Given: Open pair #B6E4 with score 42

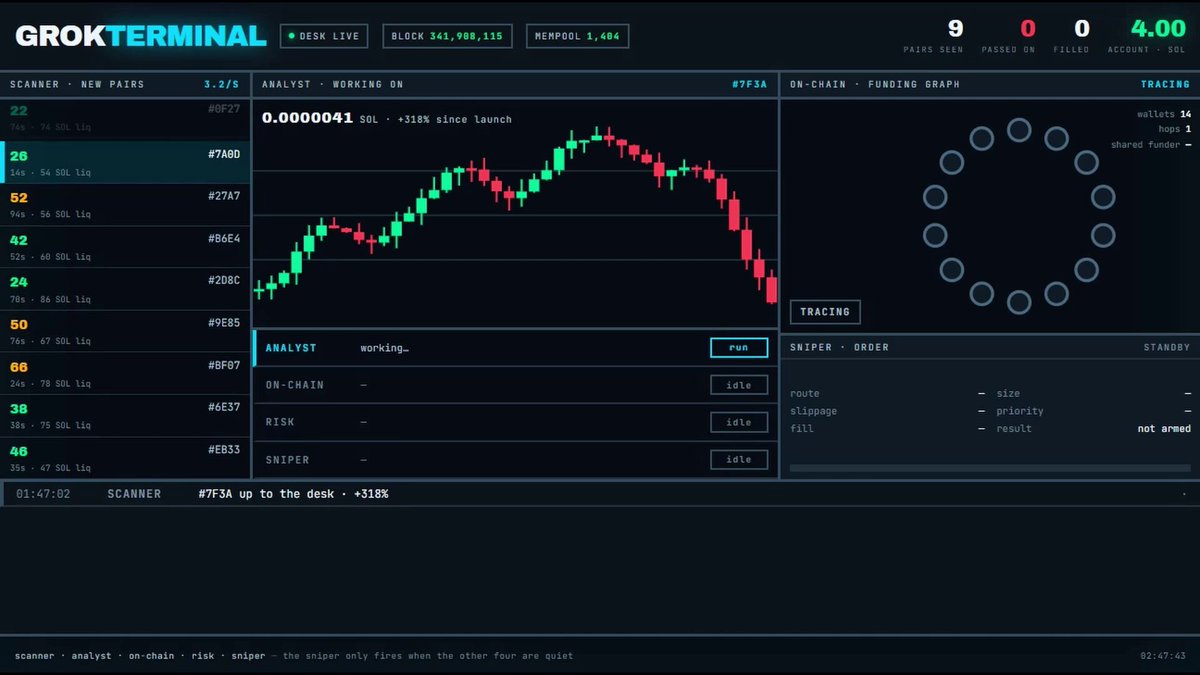Looking at the screenshot, I should 125,246.
